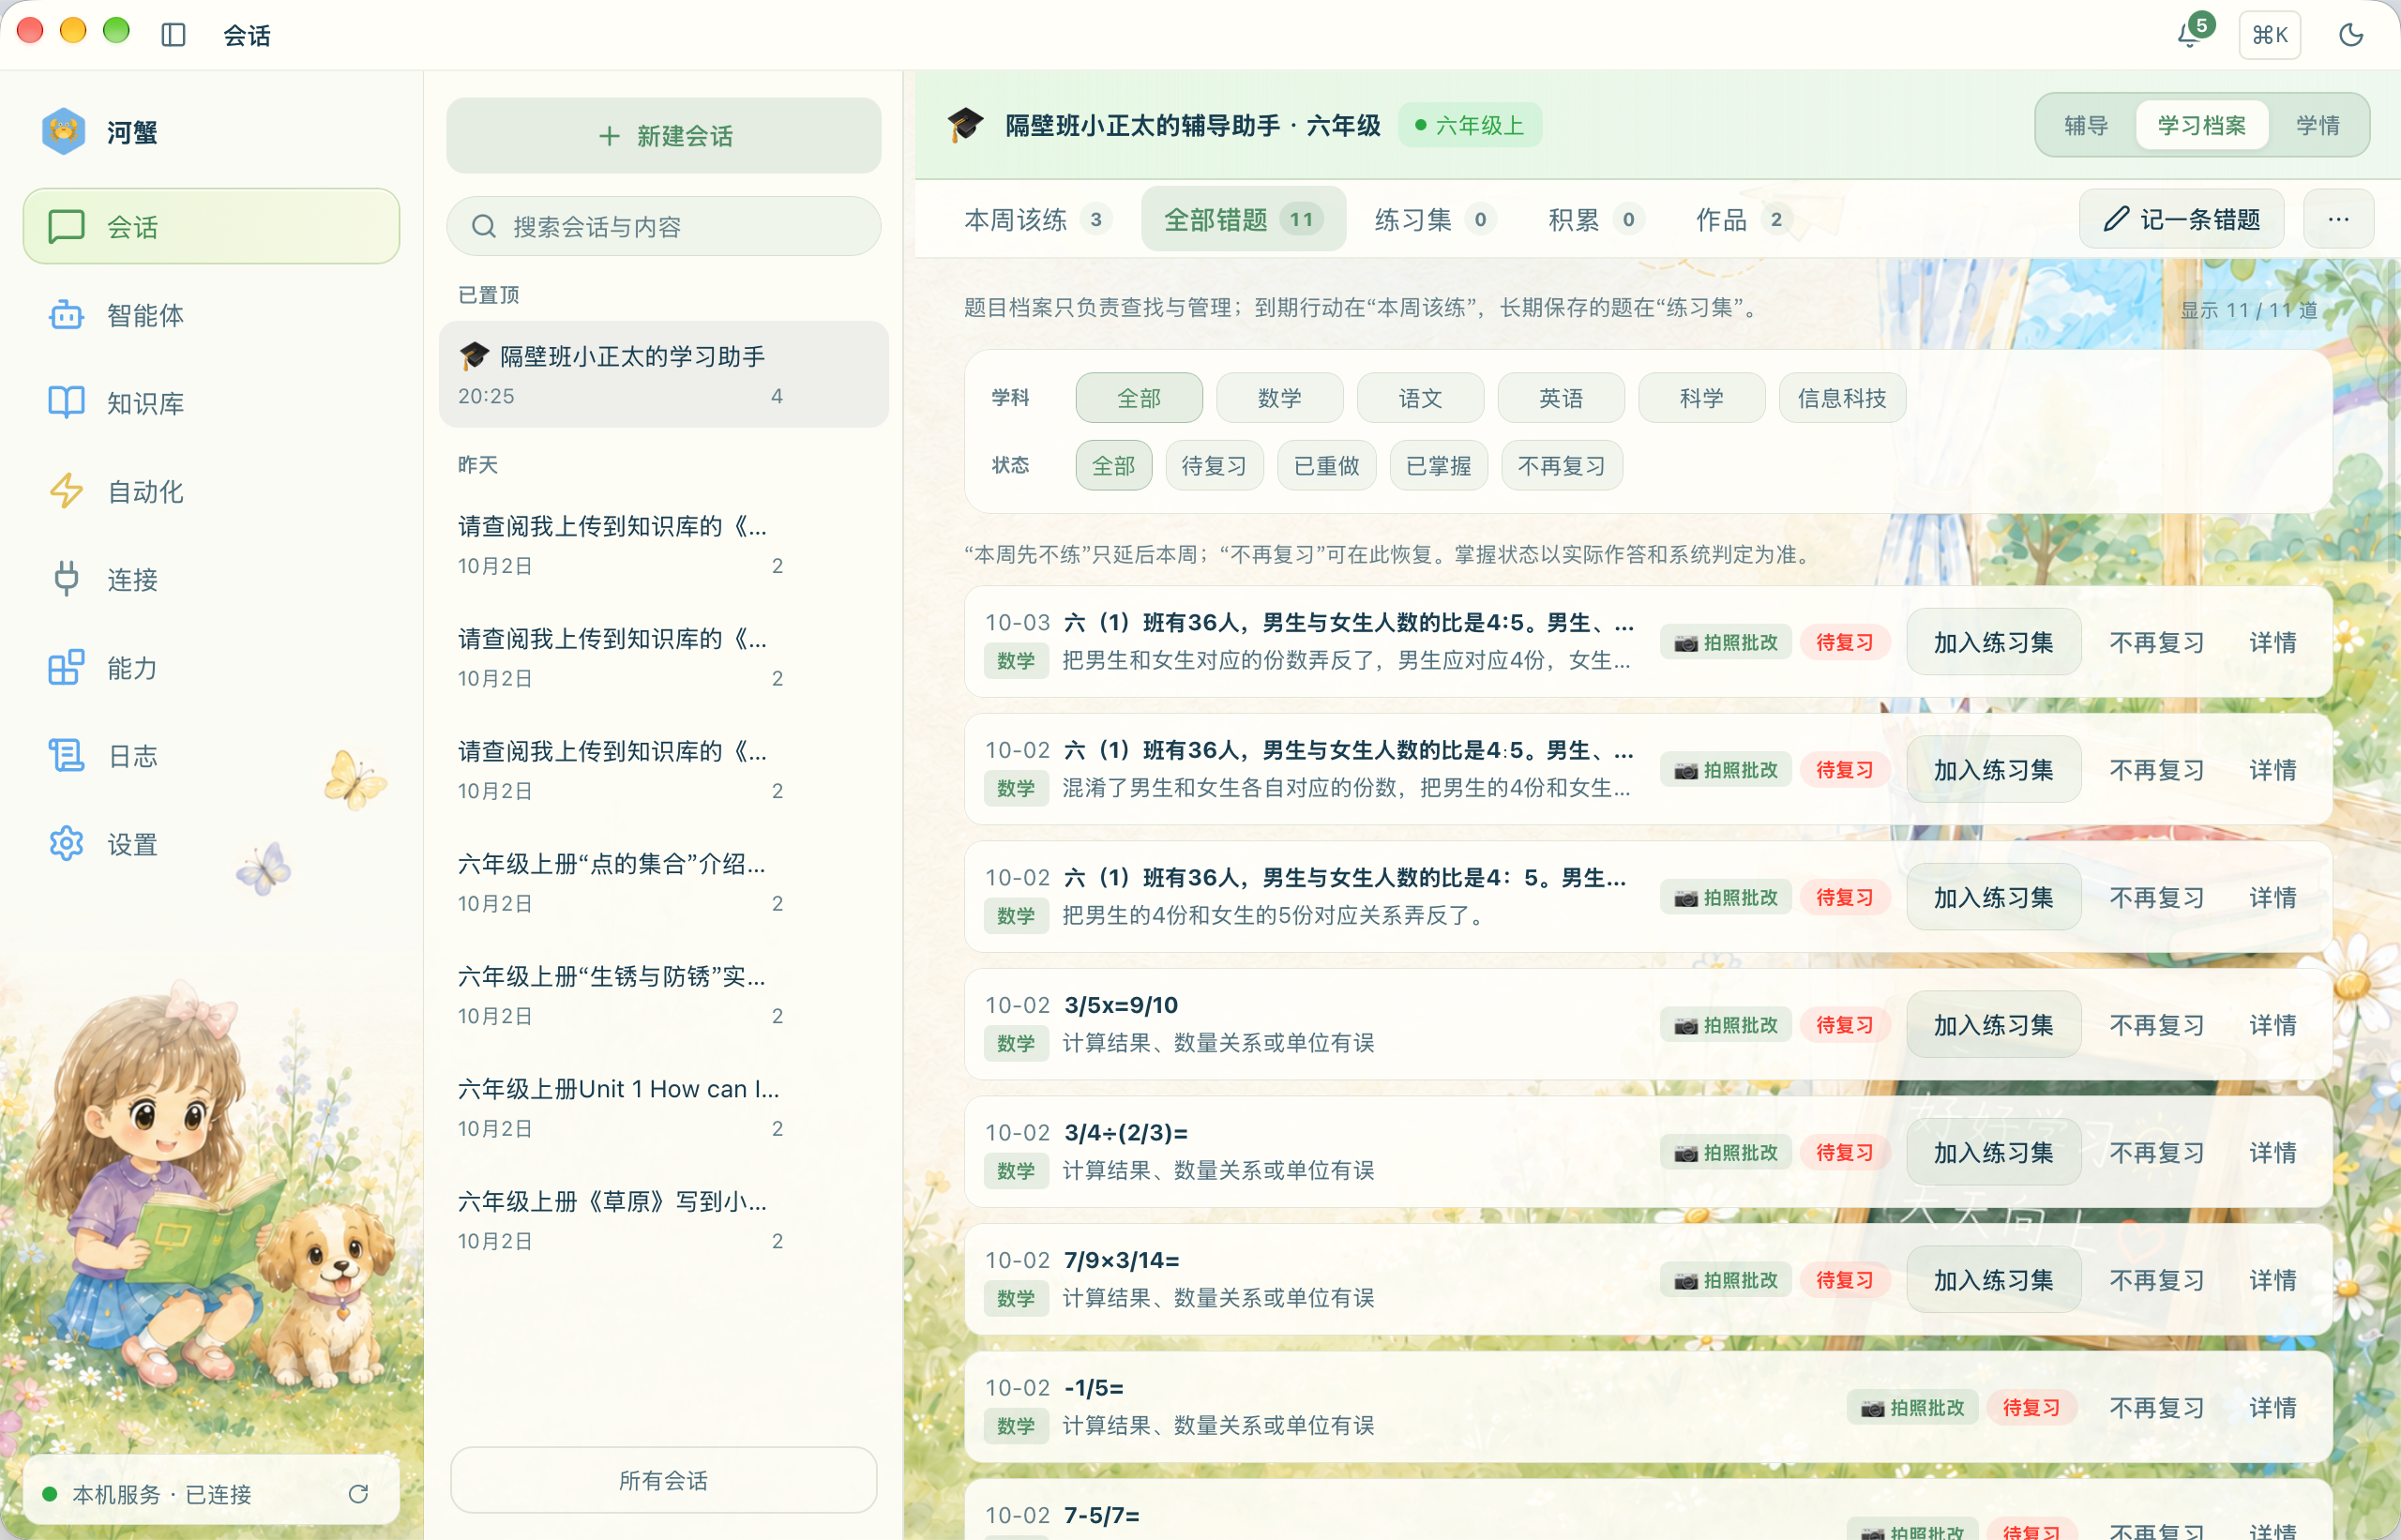Open chat 六年级上册“生锈与防锈”实...
The height and width of the screenshot is (1540, 2401).
(x=664, y=995)
